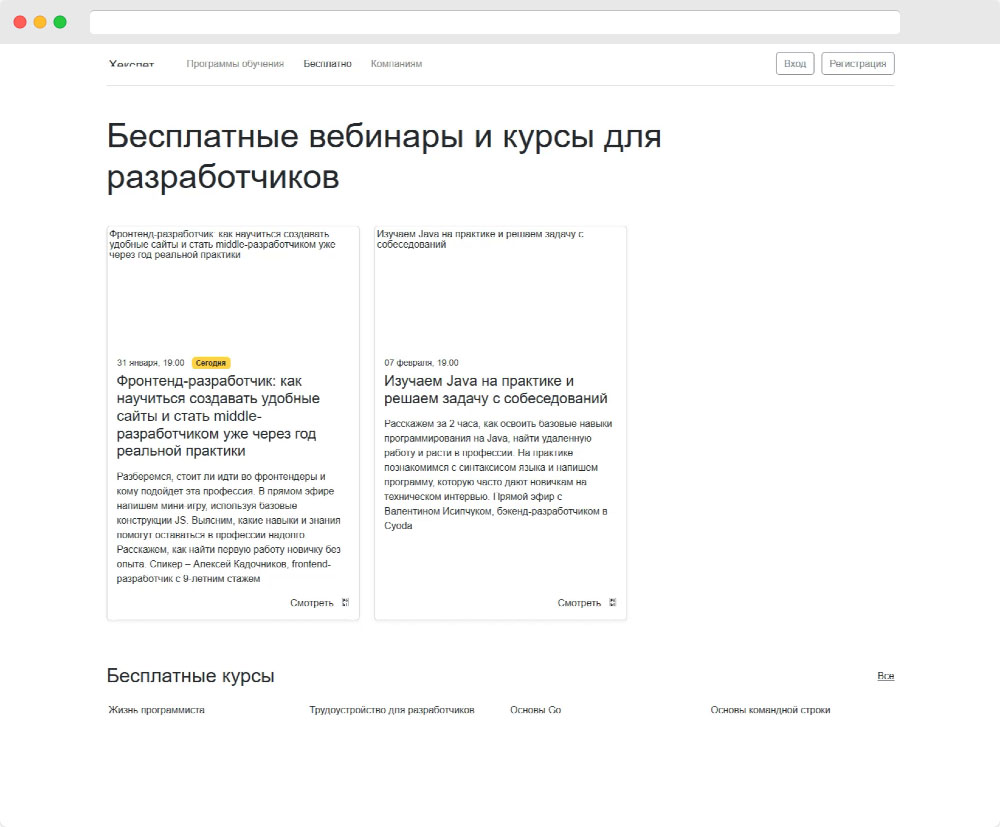Image resolution: width=1000 pixels, height=827 pixels.
Task: Select the Бесплатно navigation item
Action: tap(327, 63)
